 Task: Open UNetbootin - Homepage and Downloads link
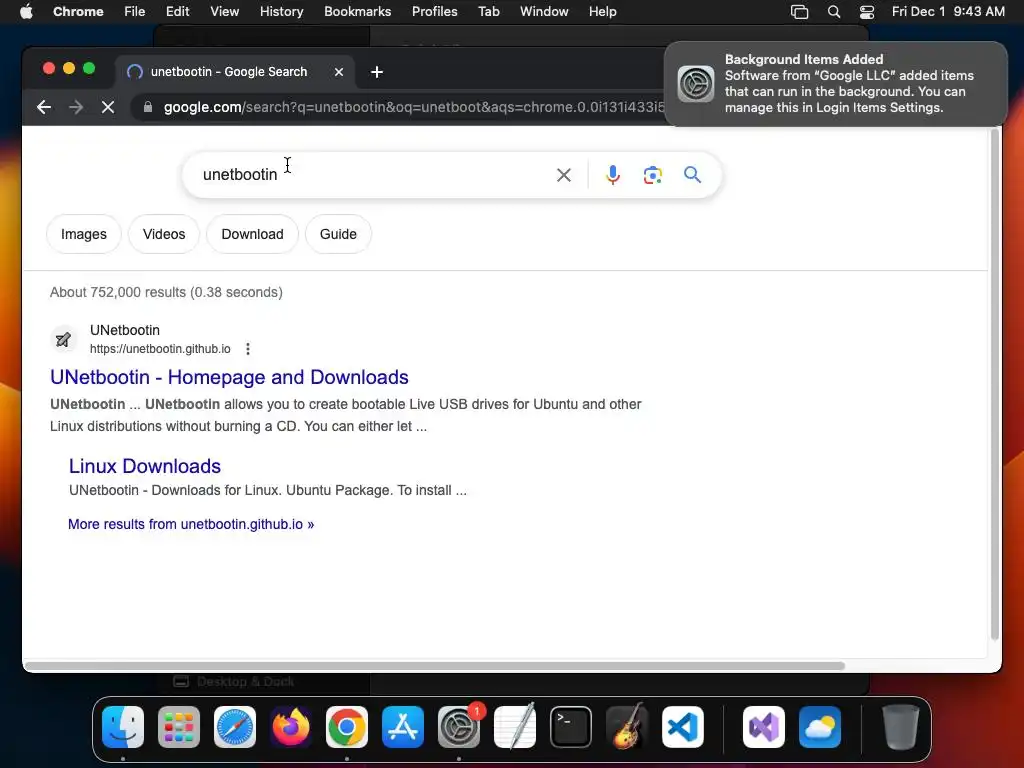pyautogui.click(x=229, y=377)
